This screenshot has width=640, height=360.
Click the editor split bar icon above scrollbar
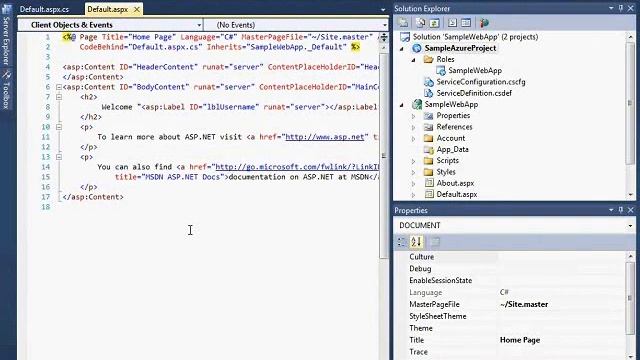tap(384, 38)
